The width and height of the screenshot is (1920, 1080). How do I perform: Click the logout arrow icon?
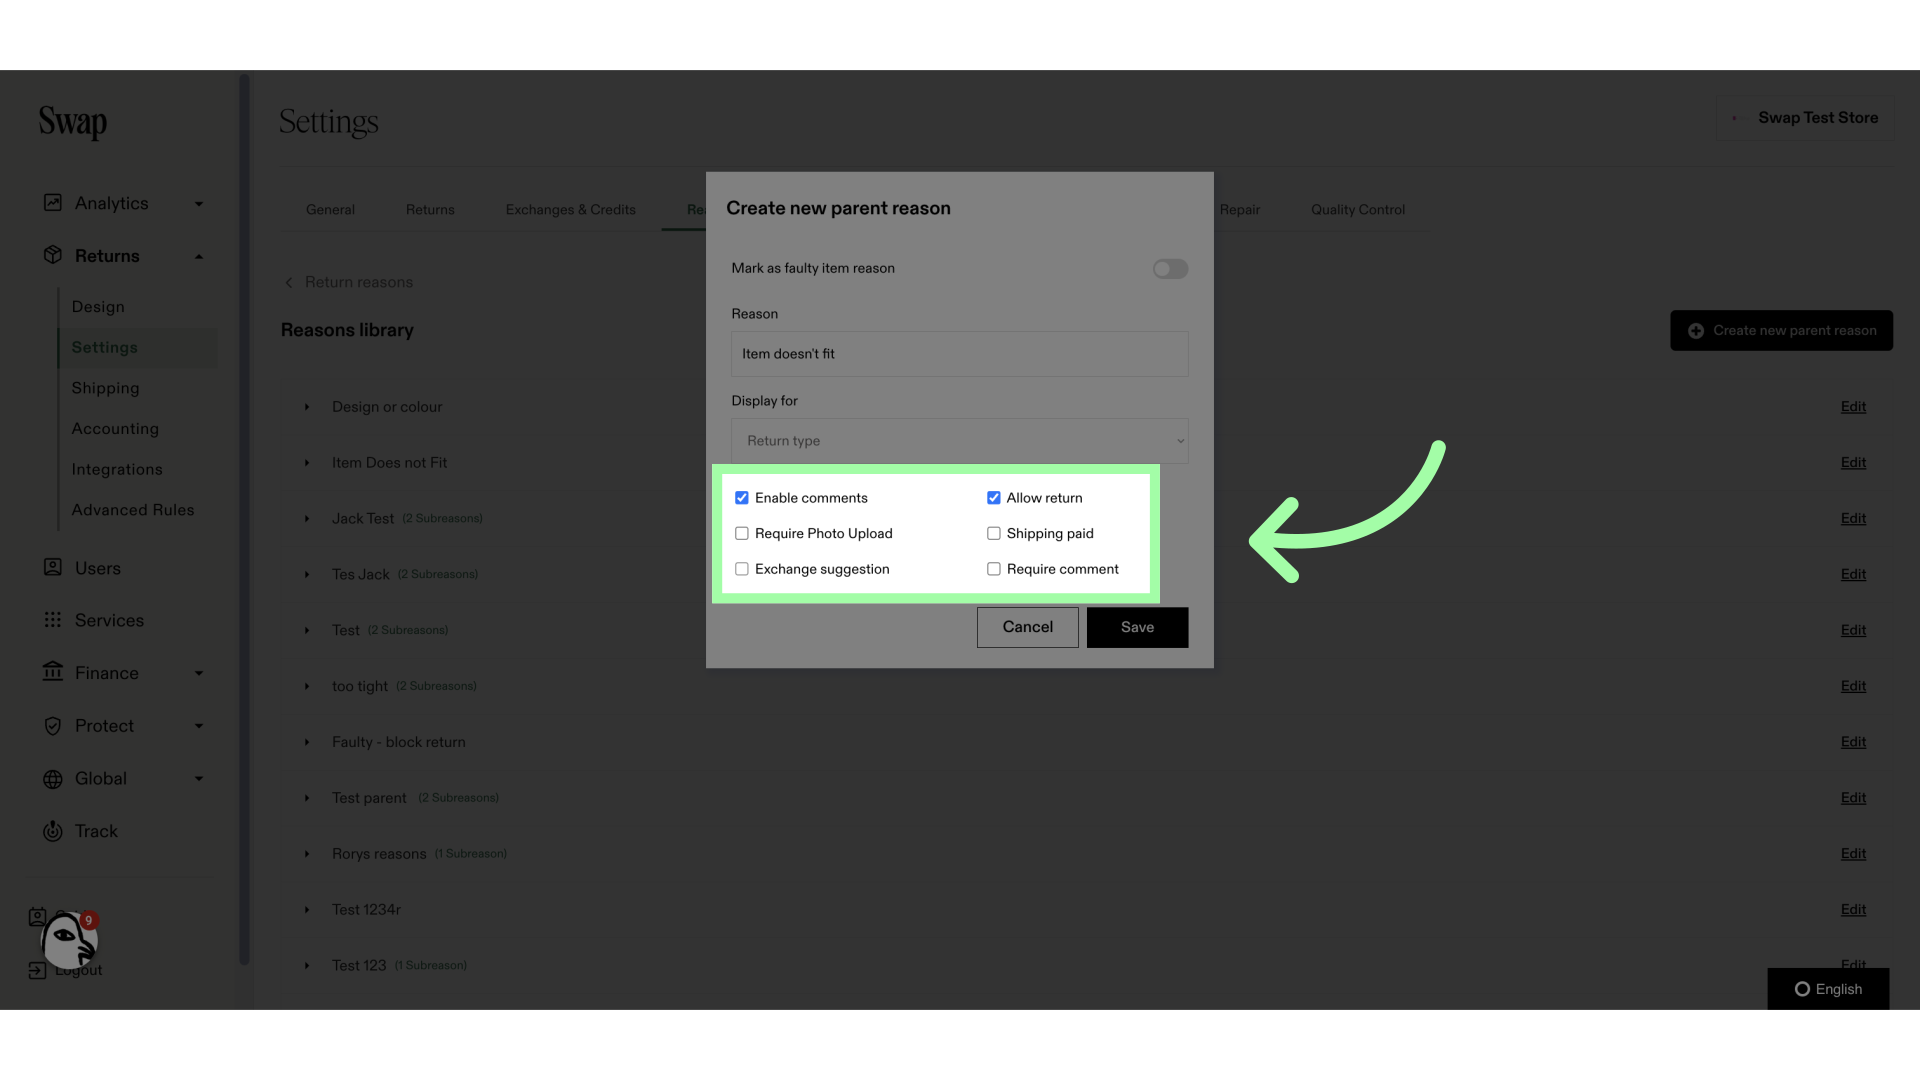tap(37, 970)
